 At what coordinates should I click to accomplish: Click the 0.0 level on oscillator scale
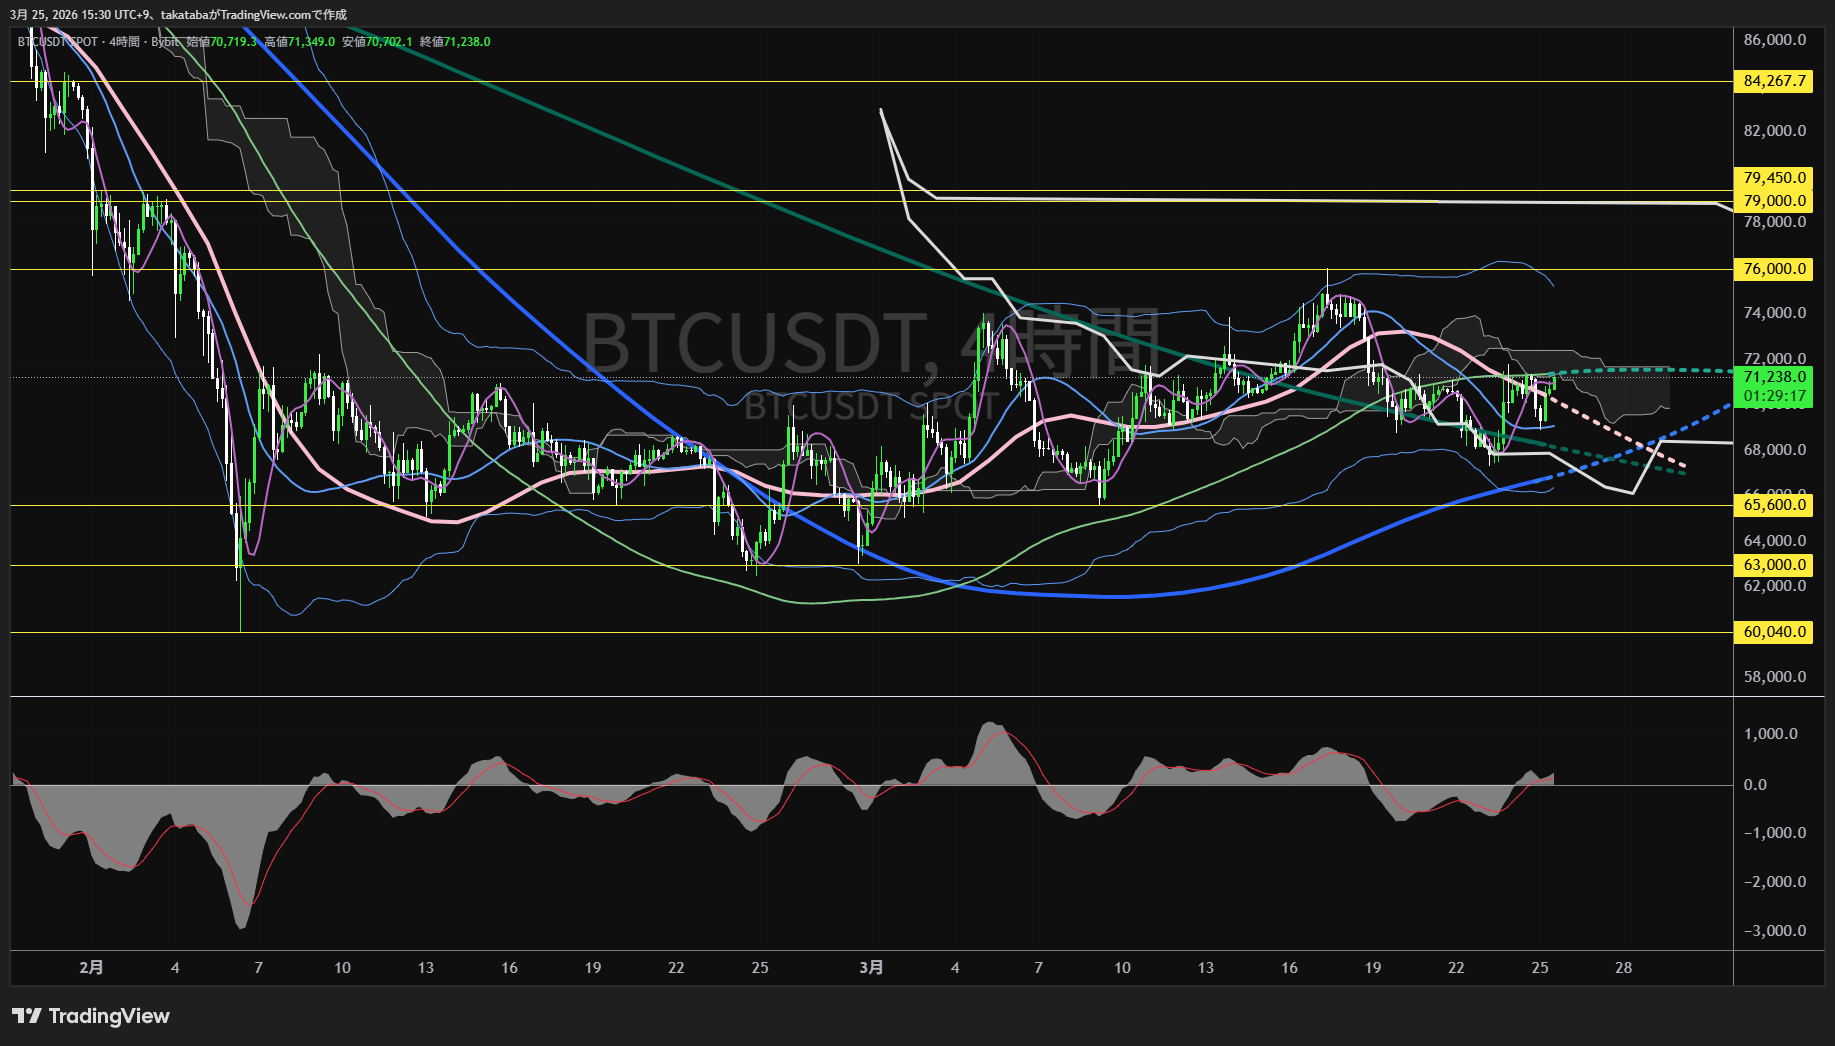(1755, 785)
